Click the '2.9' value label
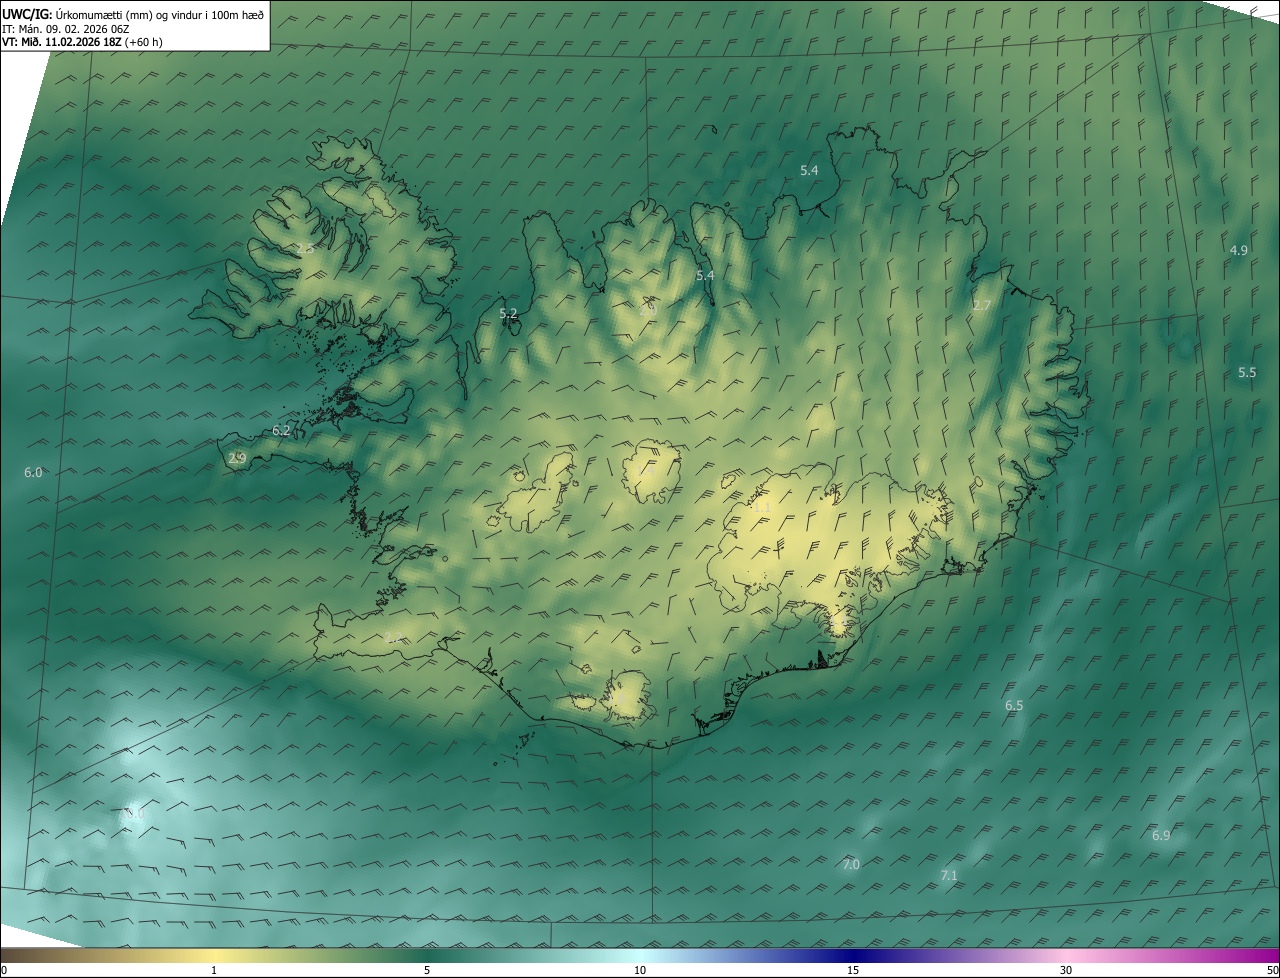This screenshot has width=1280, height=978. 237,458
